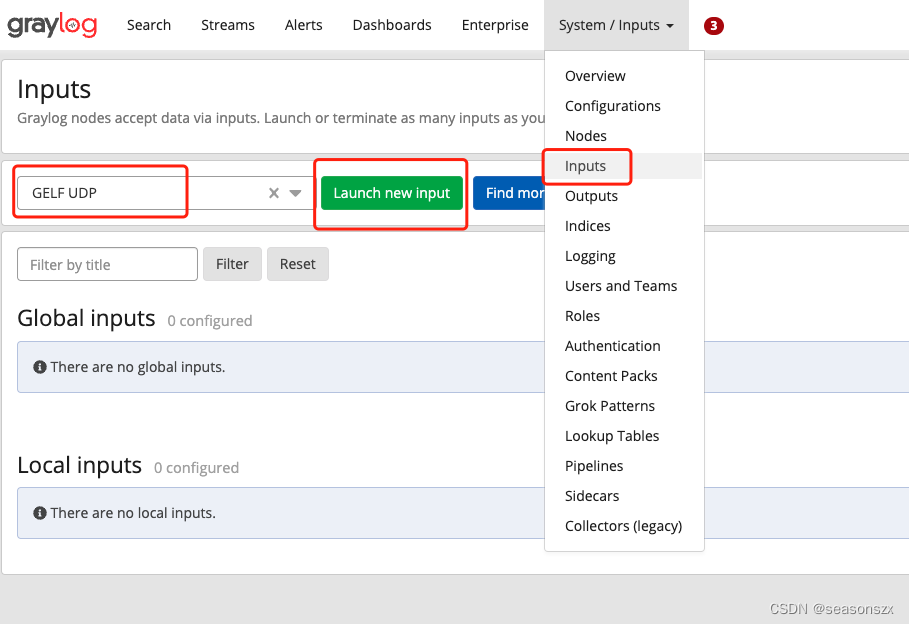The height and width of the screenshot is (624, 909).
Task: Open the Enterprise page
Action: pyautogui.click(x=495, y=25)
